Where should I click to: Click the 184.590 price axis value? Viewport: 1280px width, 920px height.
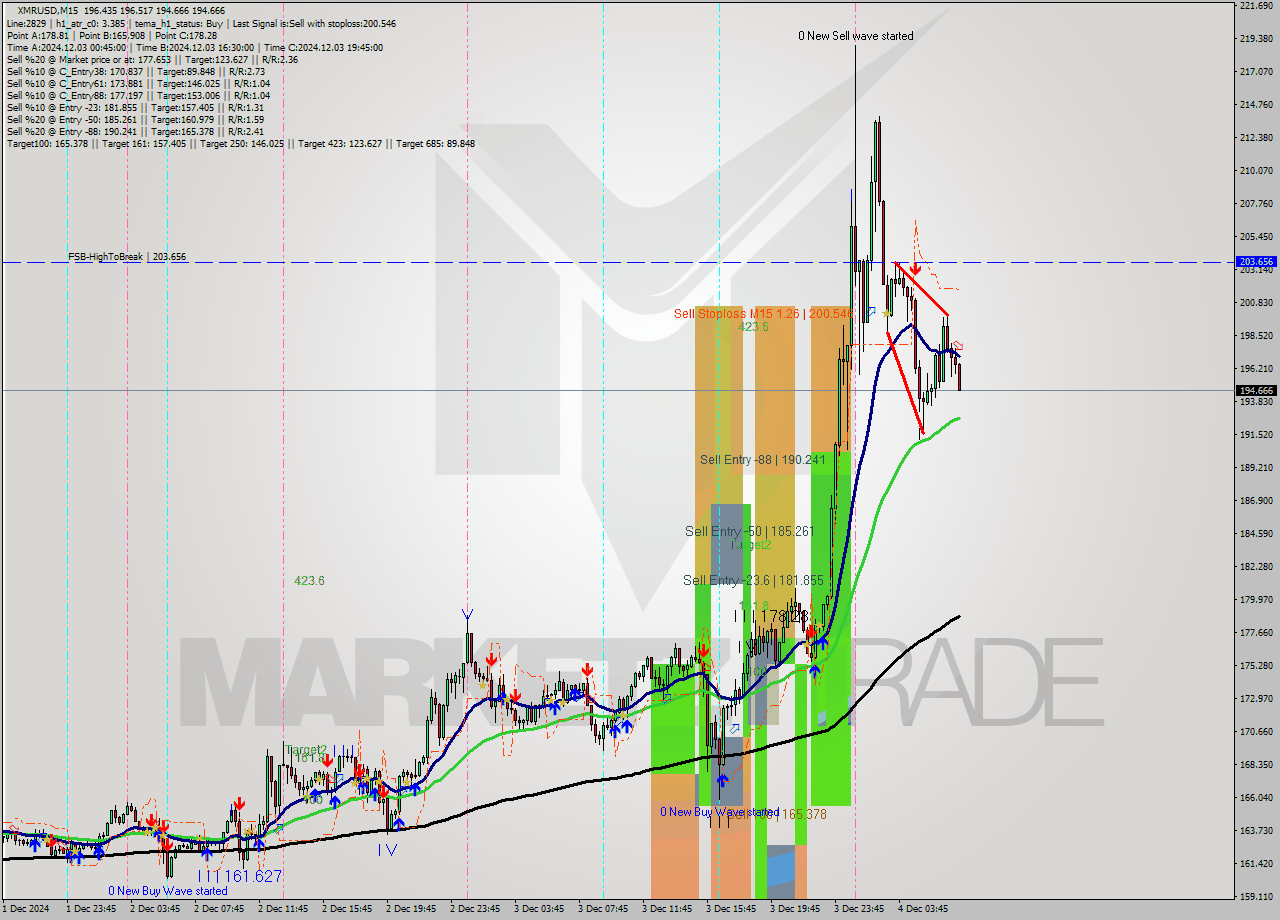(1256, 534)
